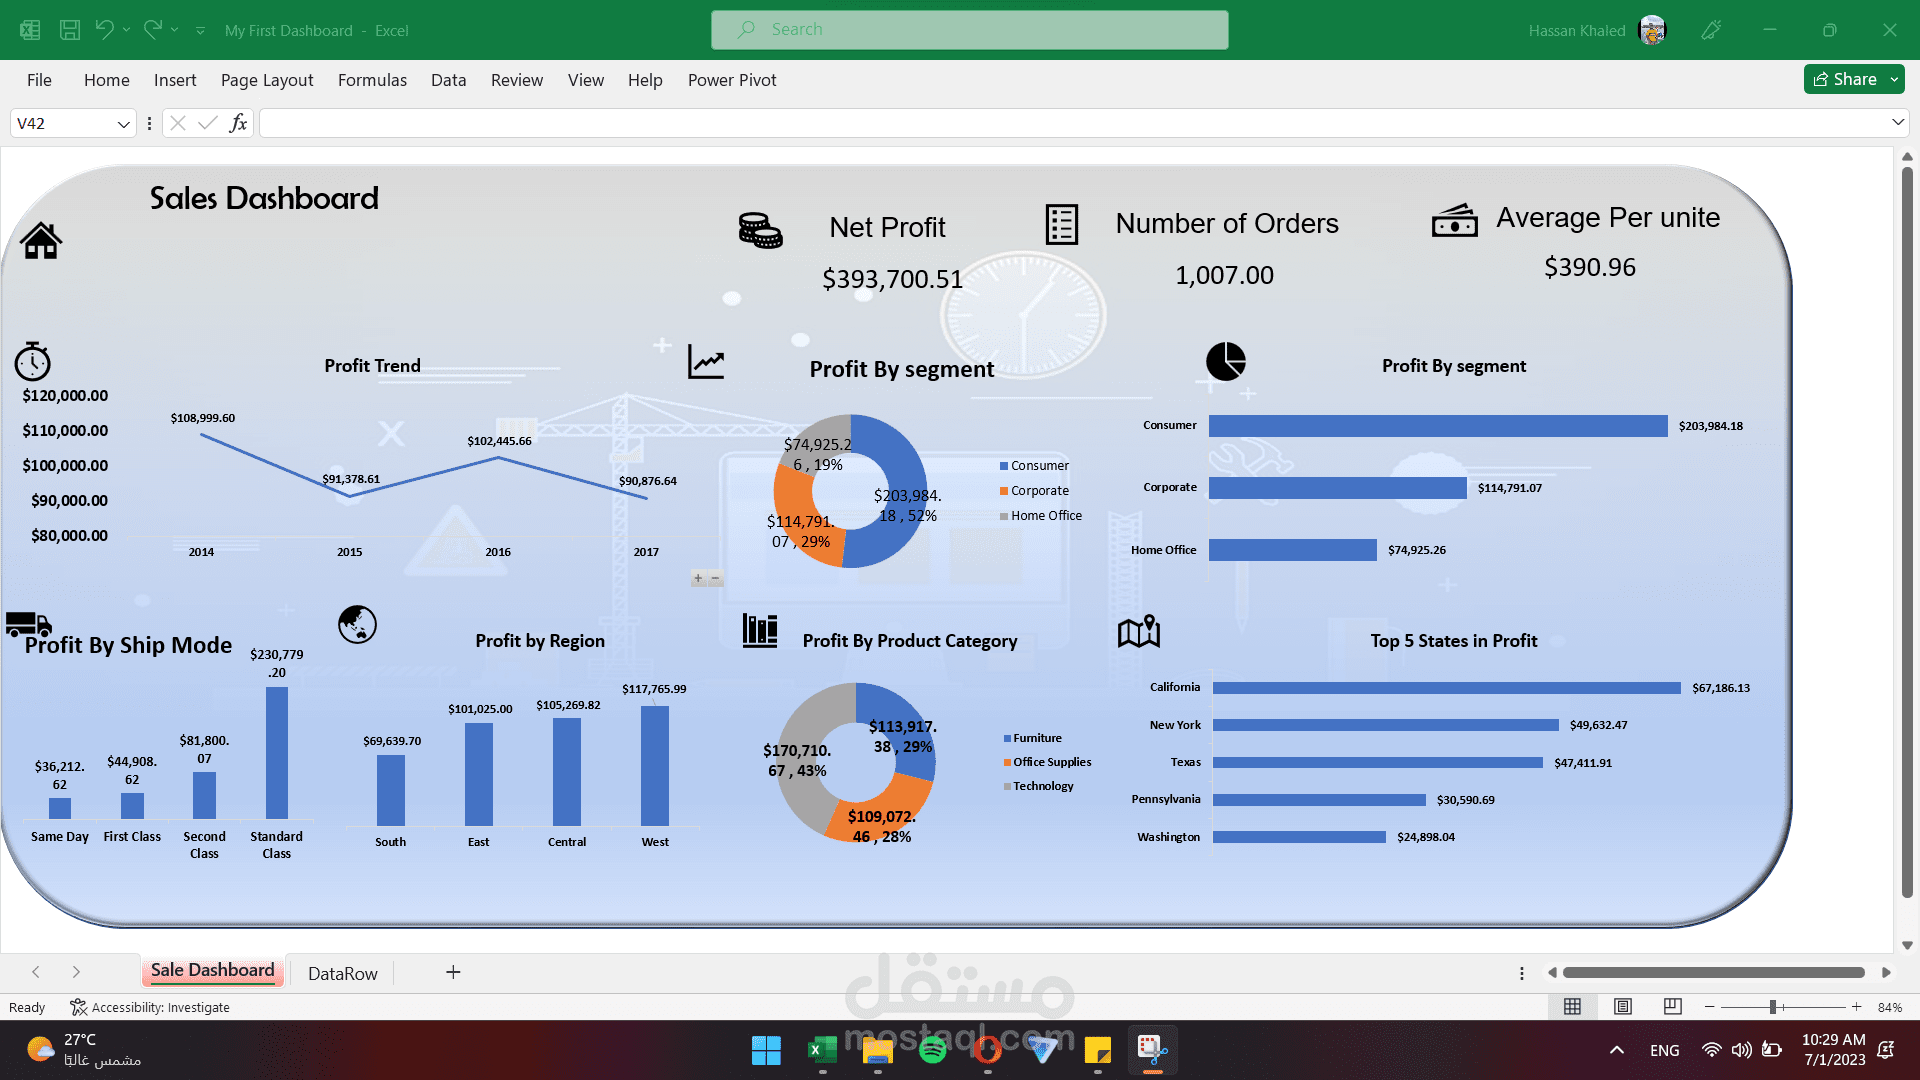Switch to the Insert ribbon tab
The width and height of the screenshot is (1920, 1080).
(x=175, y=80)
